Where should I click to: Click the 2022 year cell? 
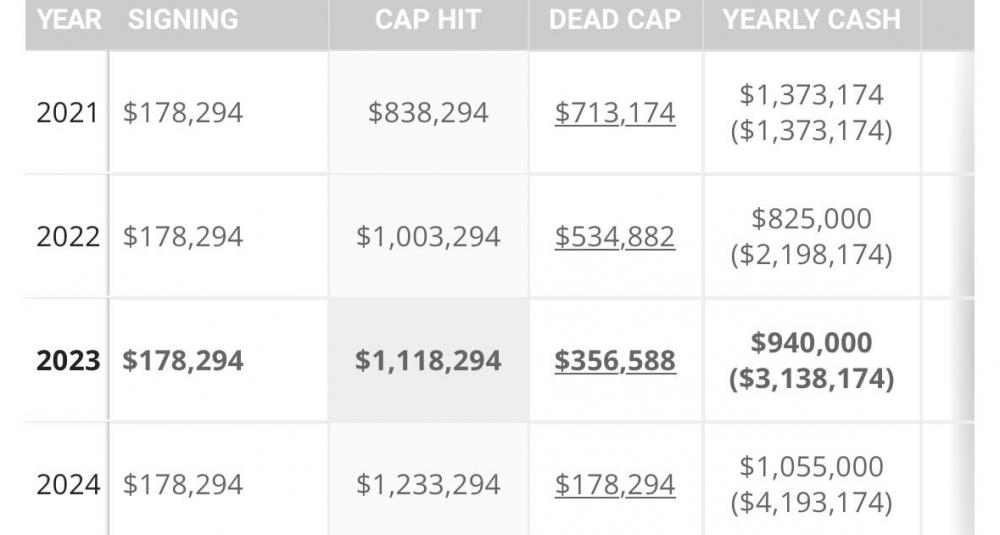67,237
